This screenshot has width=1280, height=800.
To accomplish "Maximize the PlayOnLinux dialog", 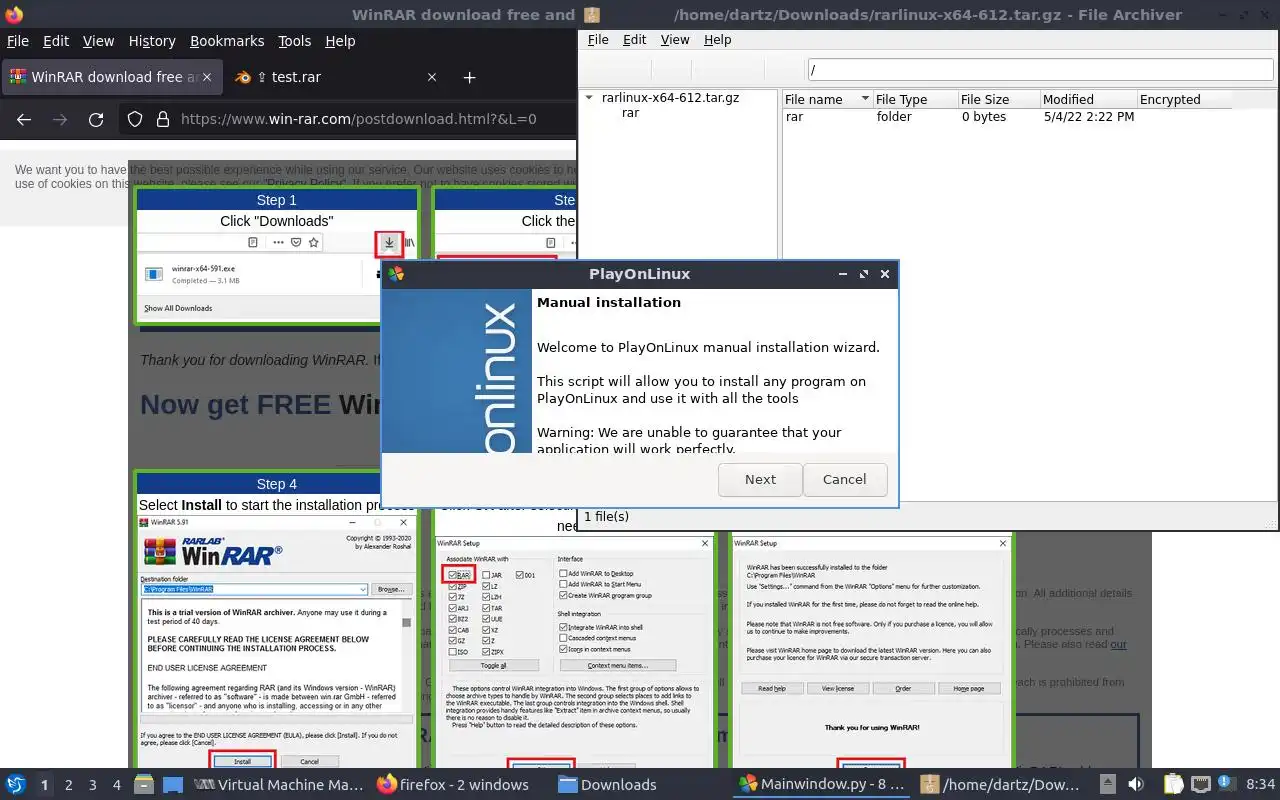I will click(x=864, y=274).
